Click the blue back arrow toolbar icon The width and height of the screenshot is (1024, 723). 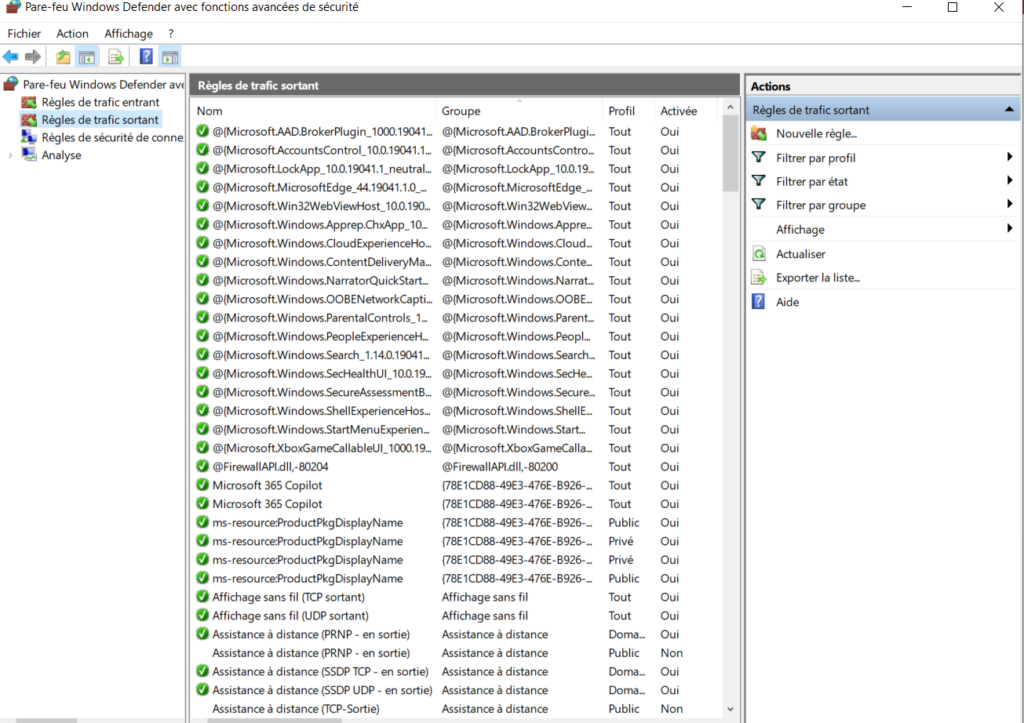(x=11, y=57)
